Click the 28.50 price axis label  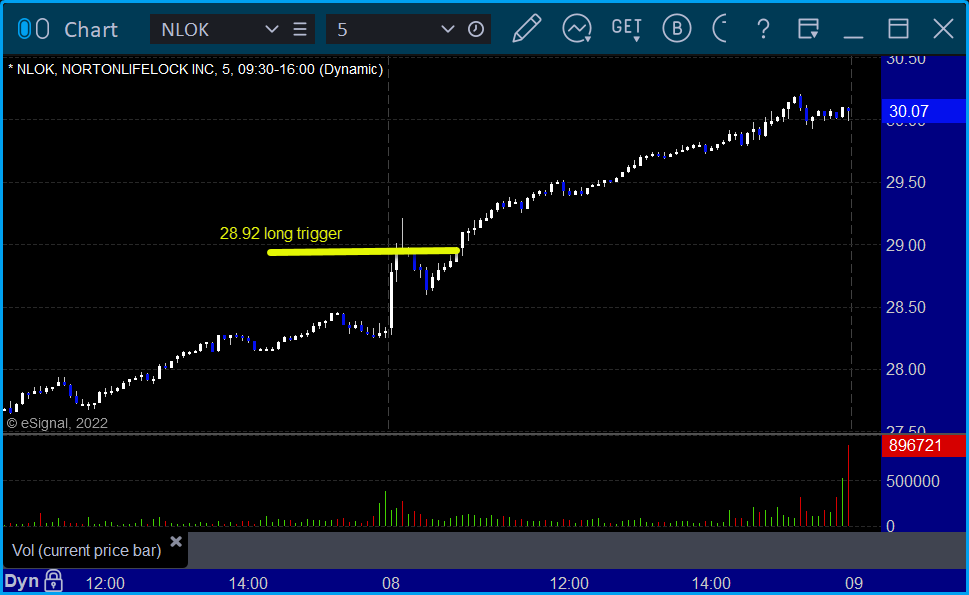pos(907,308)
